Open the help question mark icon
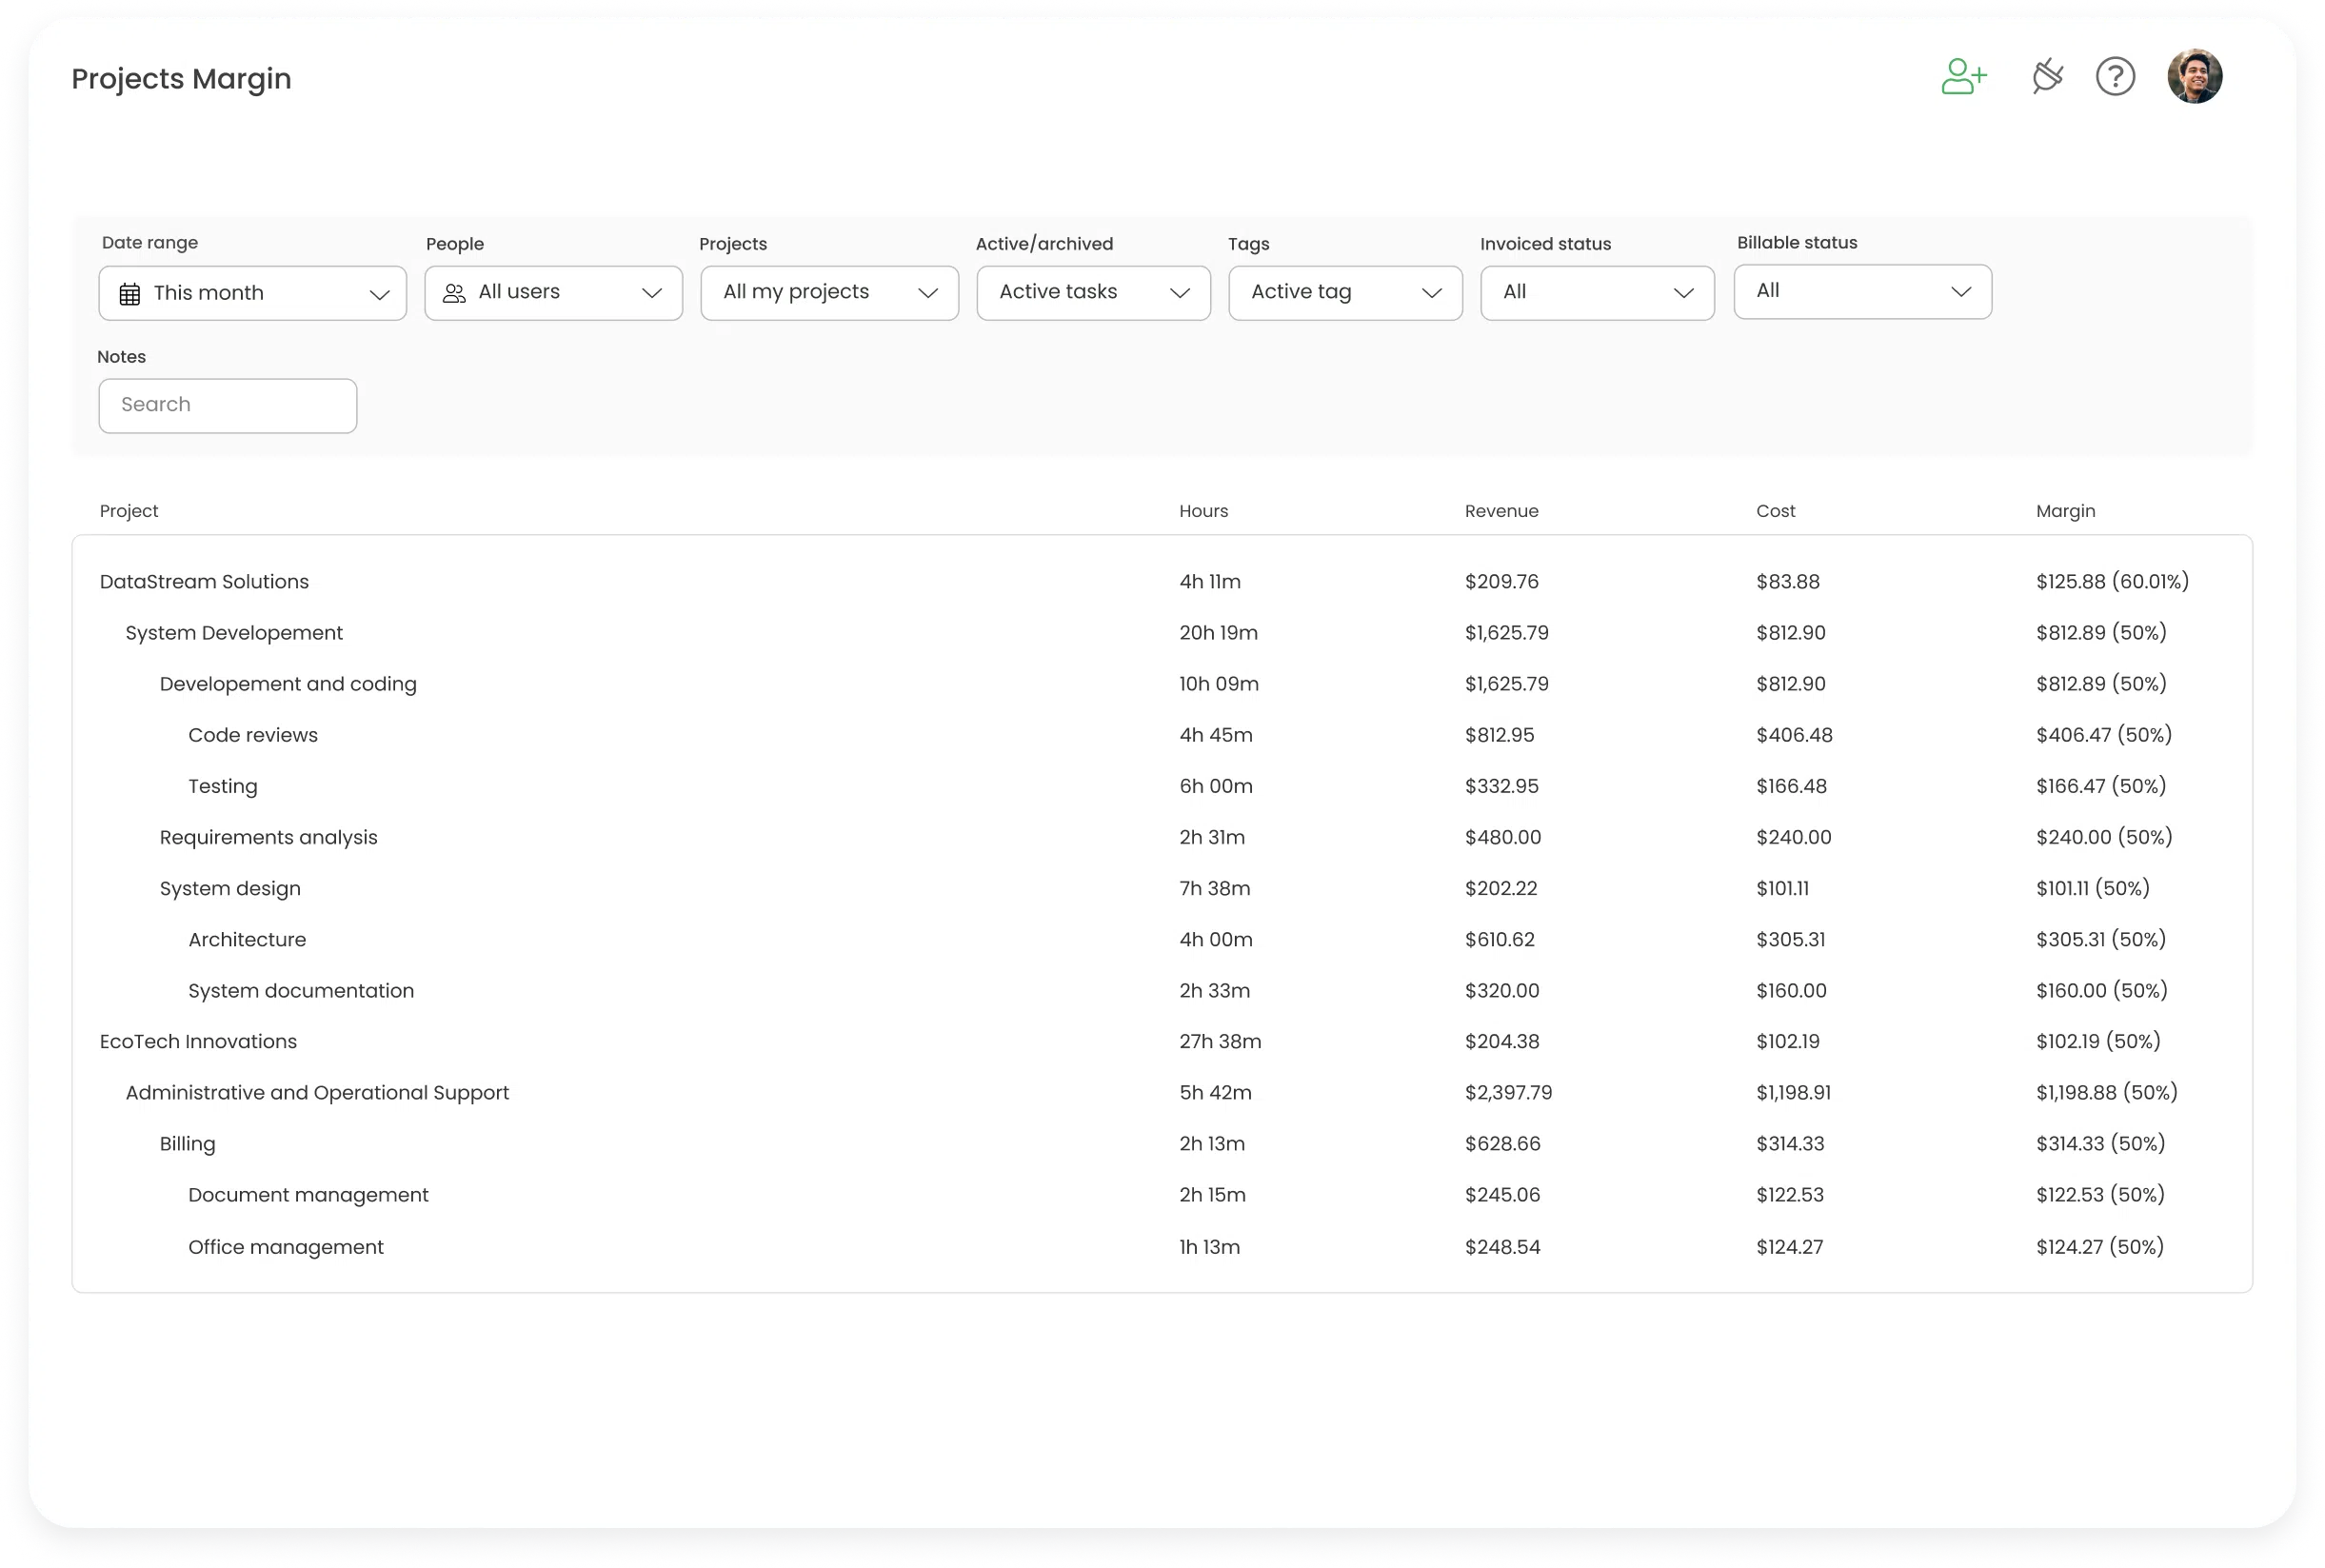This screenshot has height=1568, width=2325. [x=2115, y=77]
